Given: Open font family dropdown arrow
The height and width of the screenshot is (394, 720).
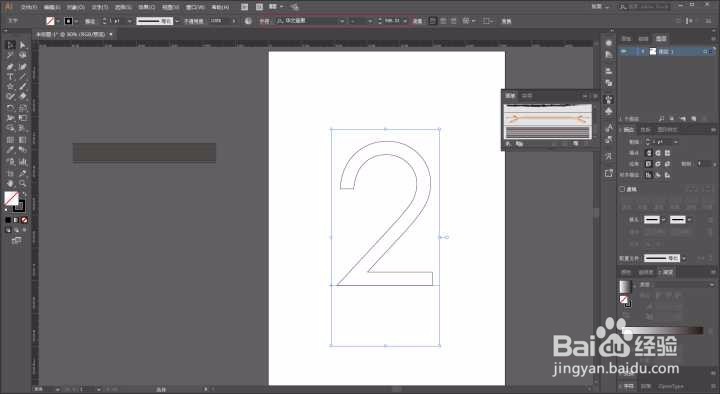Looking at the screenshot, I should pos(342,21).
